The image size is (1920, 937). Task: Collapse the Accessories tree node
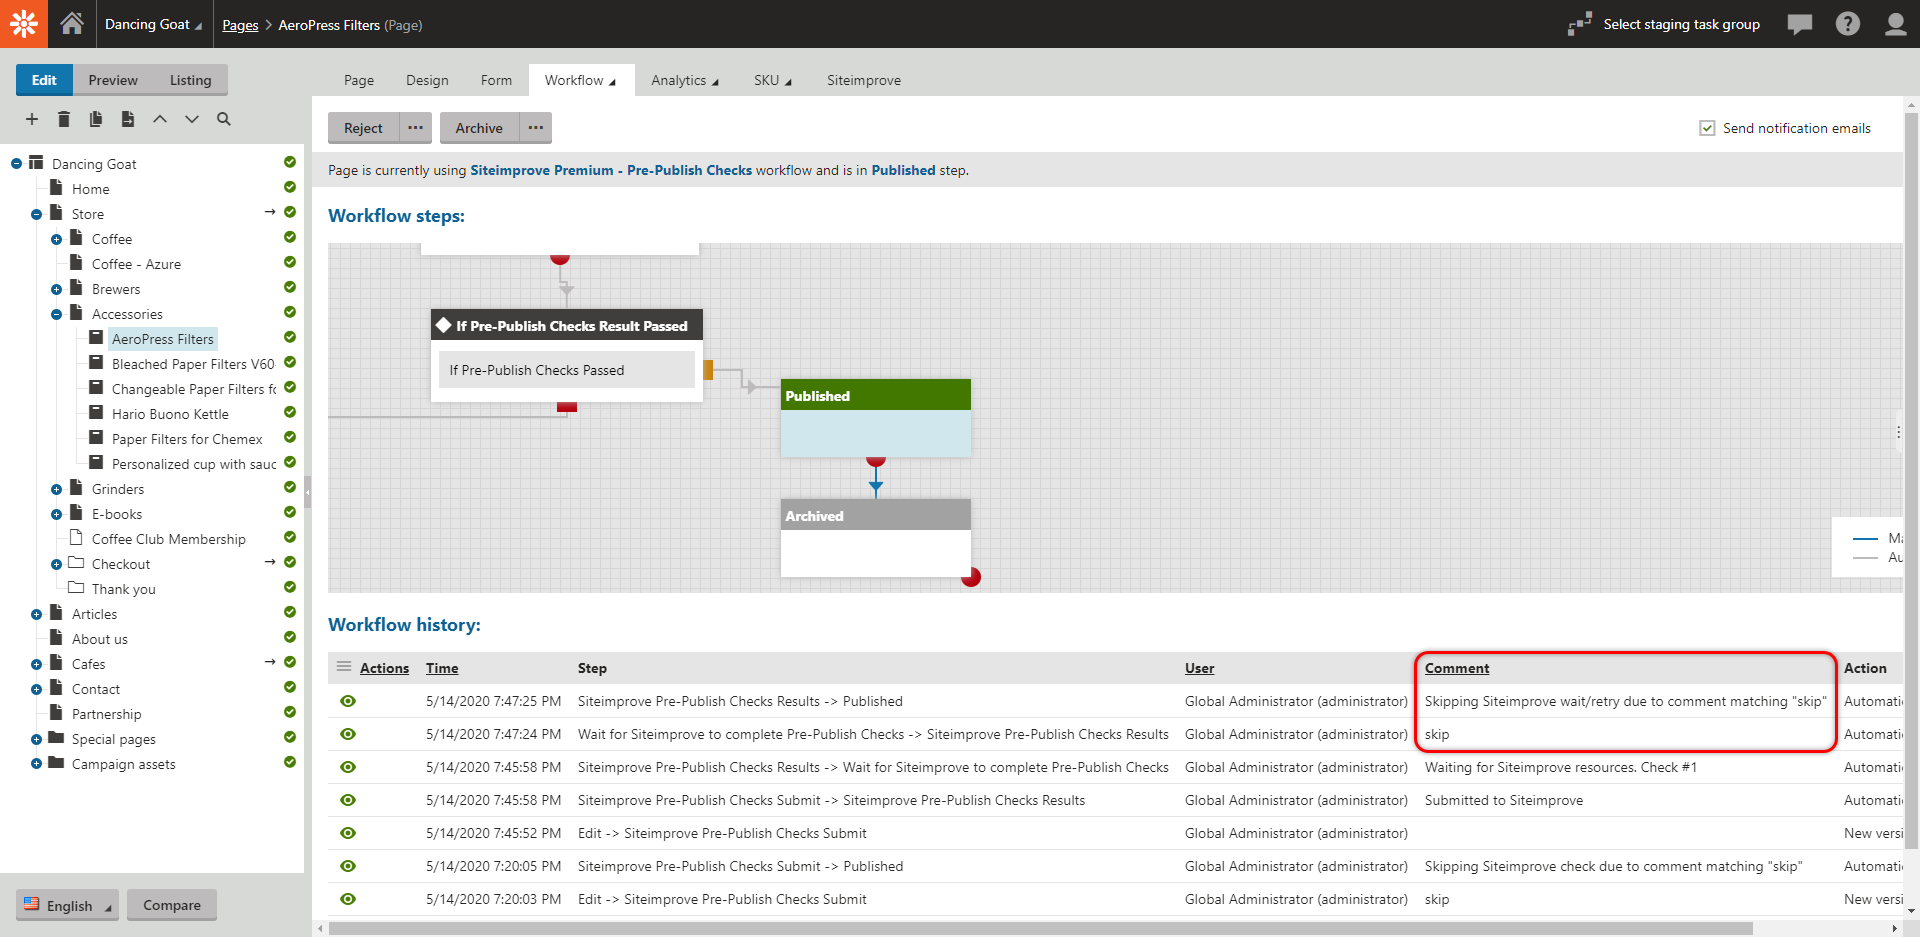pos(56,314)
